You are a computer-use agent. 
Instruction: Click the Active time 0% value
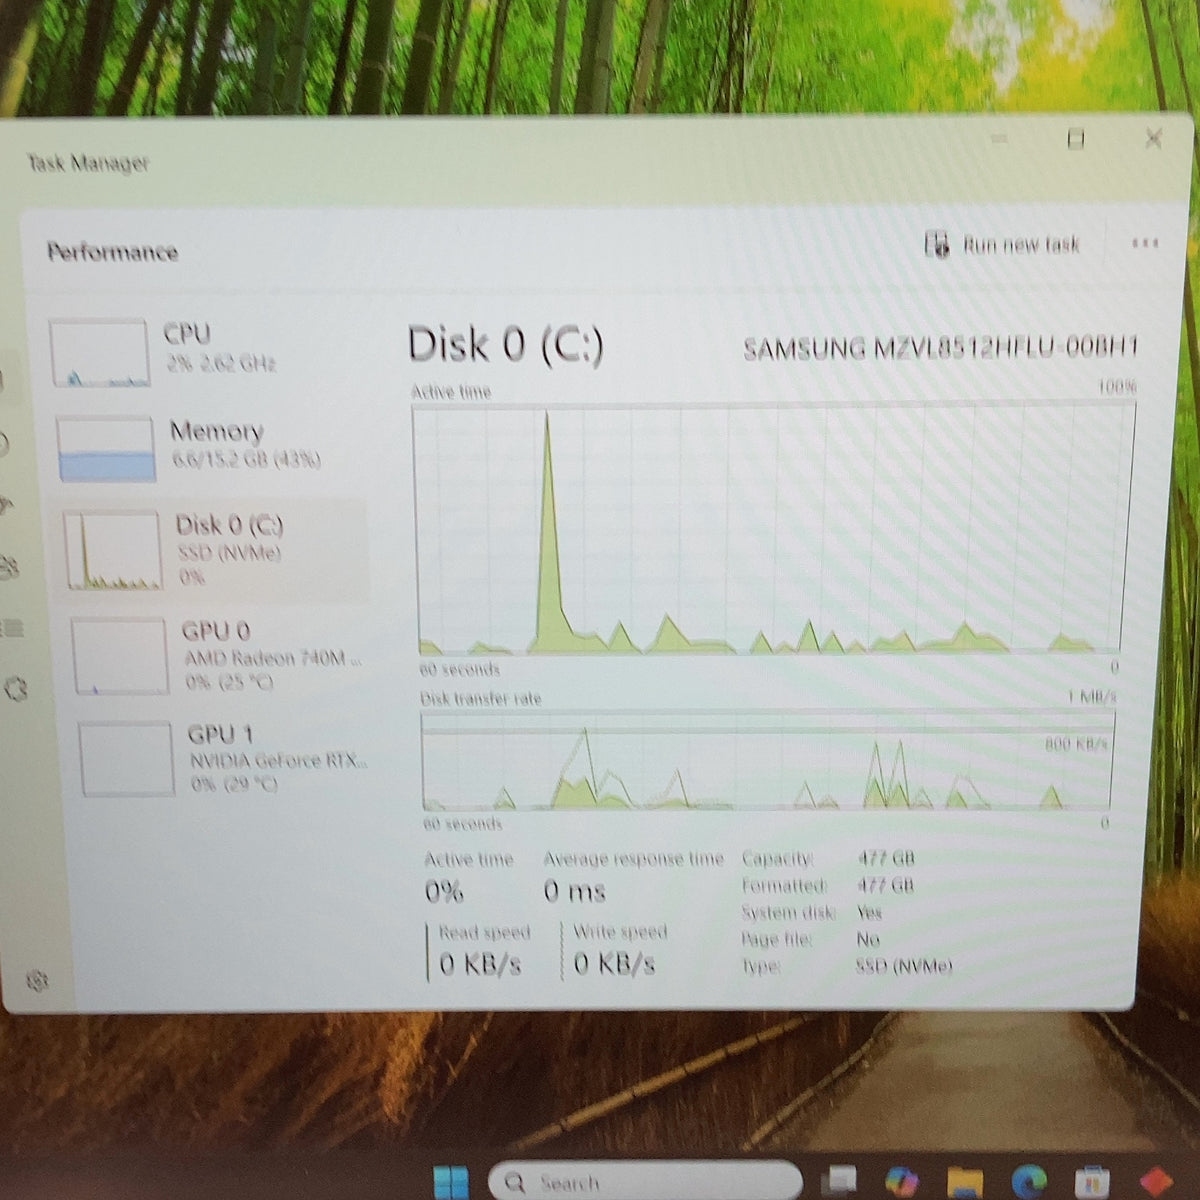pos(444,891)
